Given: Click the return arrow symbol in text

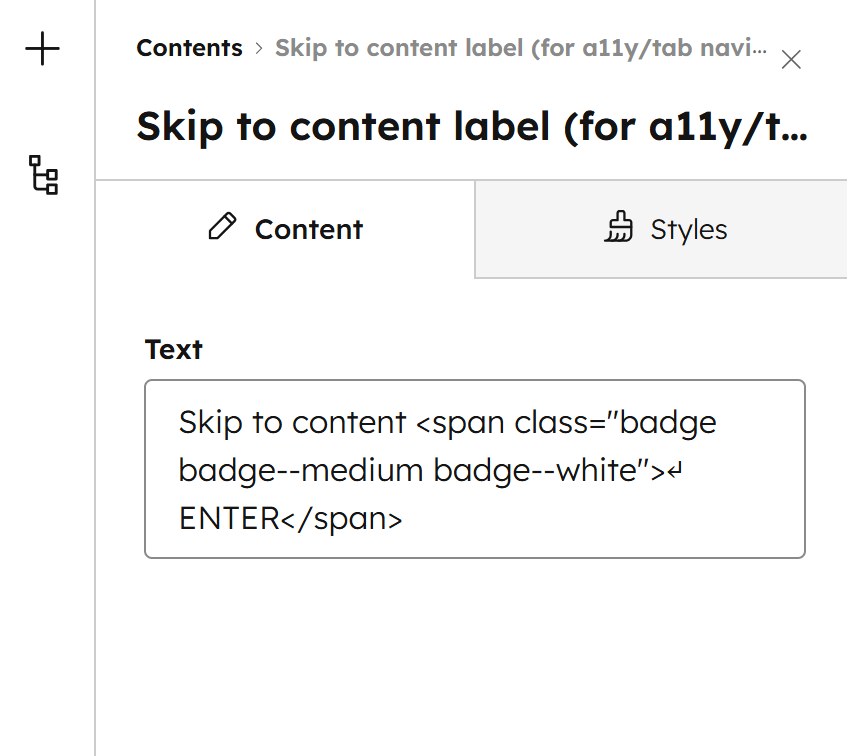Looking at the screenshot, I should pos(674,471).
